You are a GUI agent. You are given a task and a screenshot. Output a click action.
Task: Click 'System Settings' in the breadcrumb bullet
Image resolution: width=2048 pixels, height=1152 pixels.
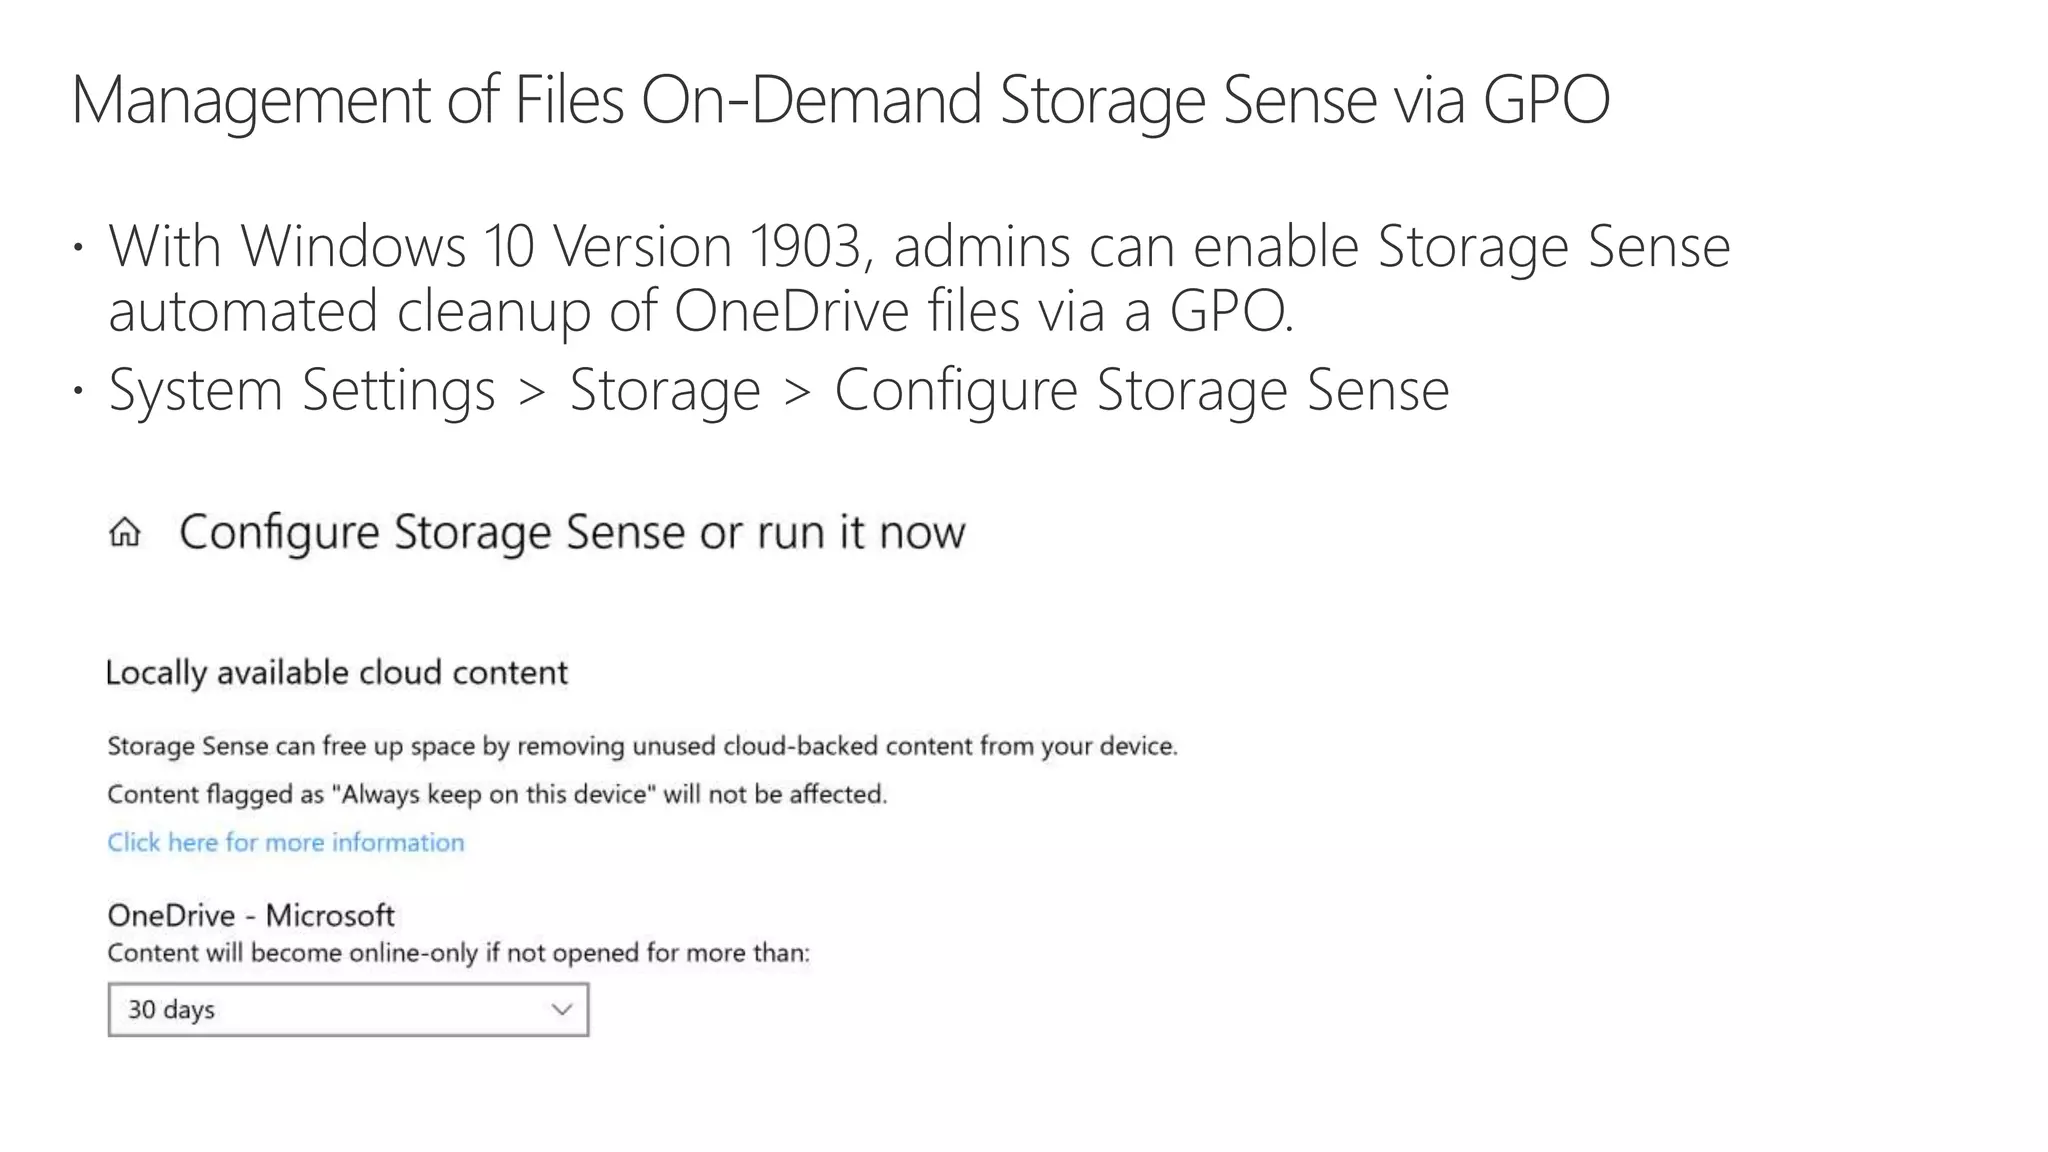(302, 389)
